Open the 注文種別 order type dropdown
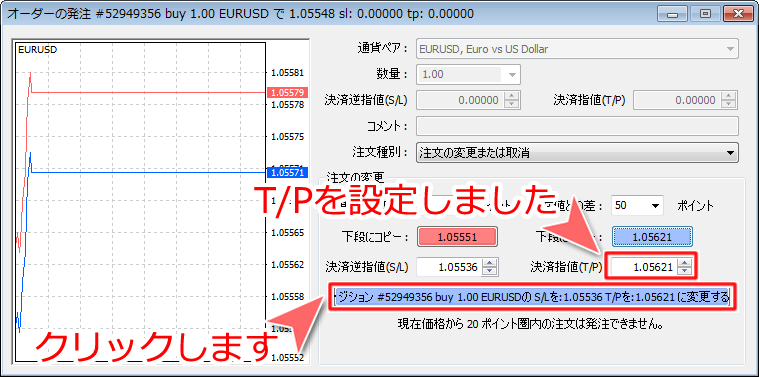 [577, 153]
